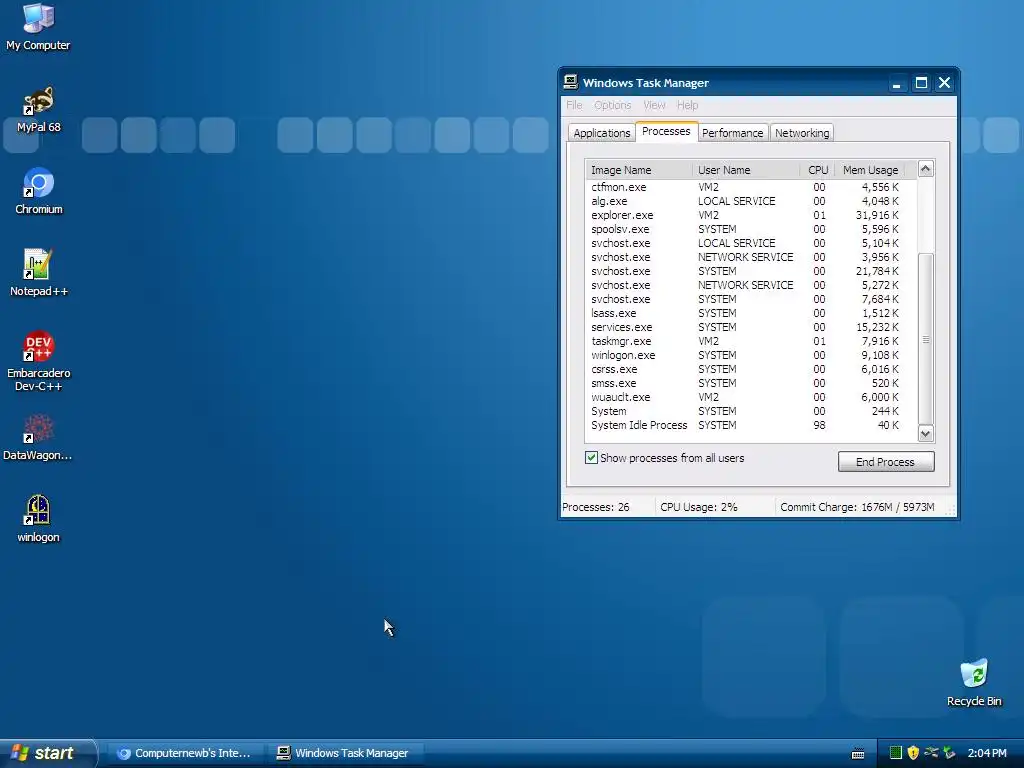Sort processes by User Name column
Viewport: 1024px width, 768px height.
click(x=746, y=170)
